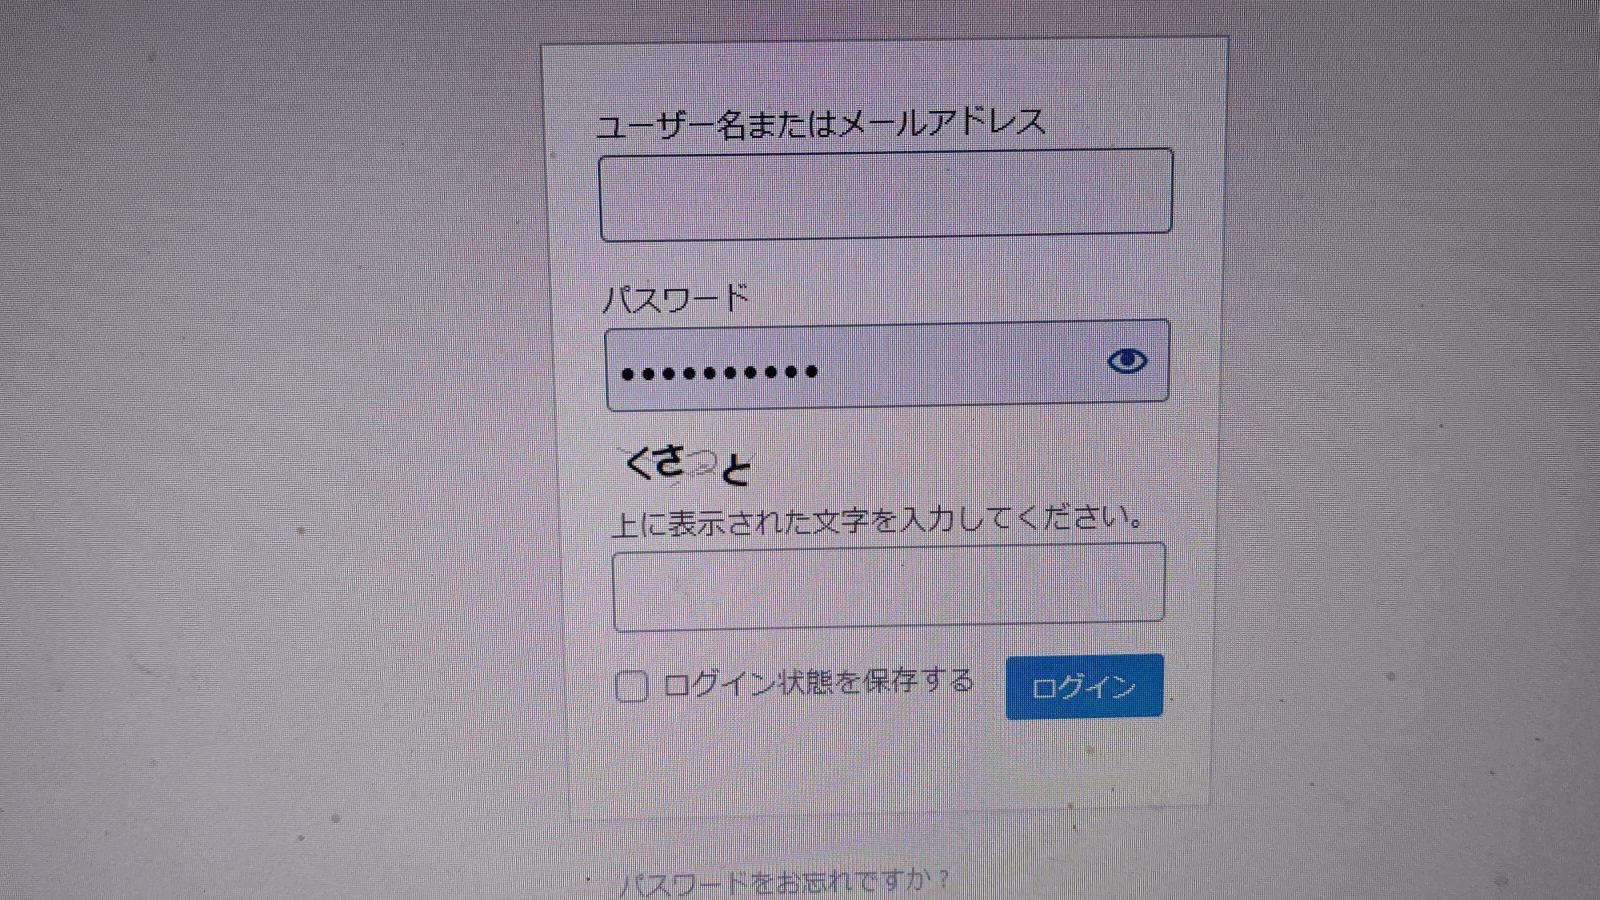Click inside the パスワード input field

[887, 365]
